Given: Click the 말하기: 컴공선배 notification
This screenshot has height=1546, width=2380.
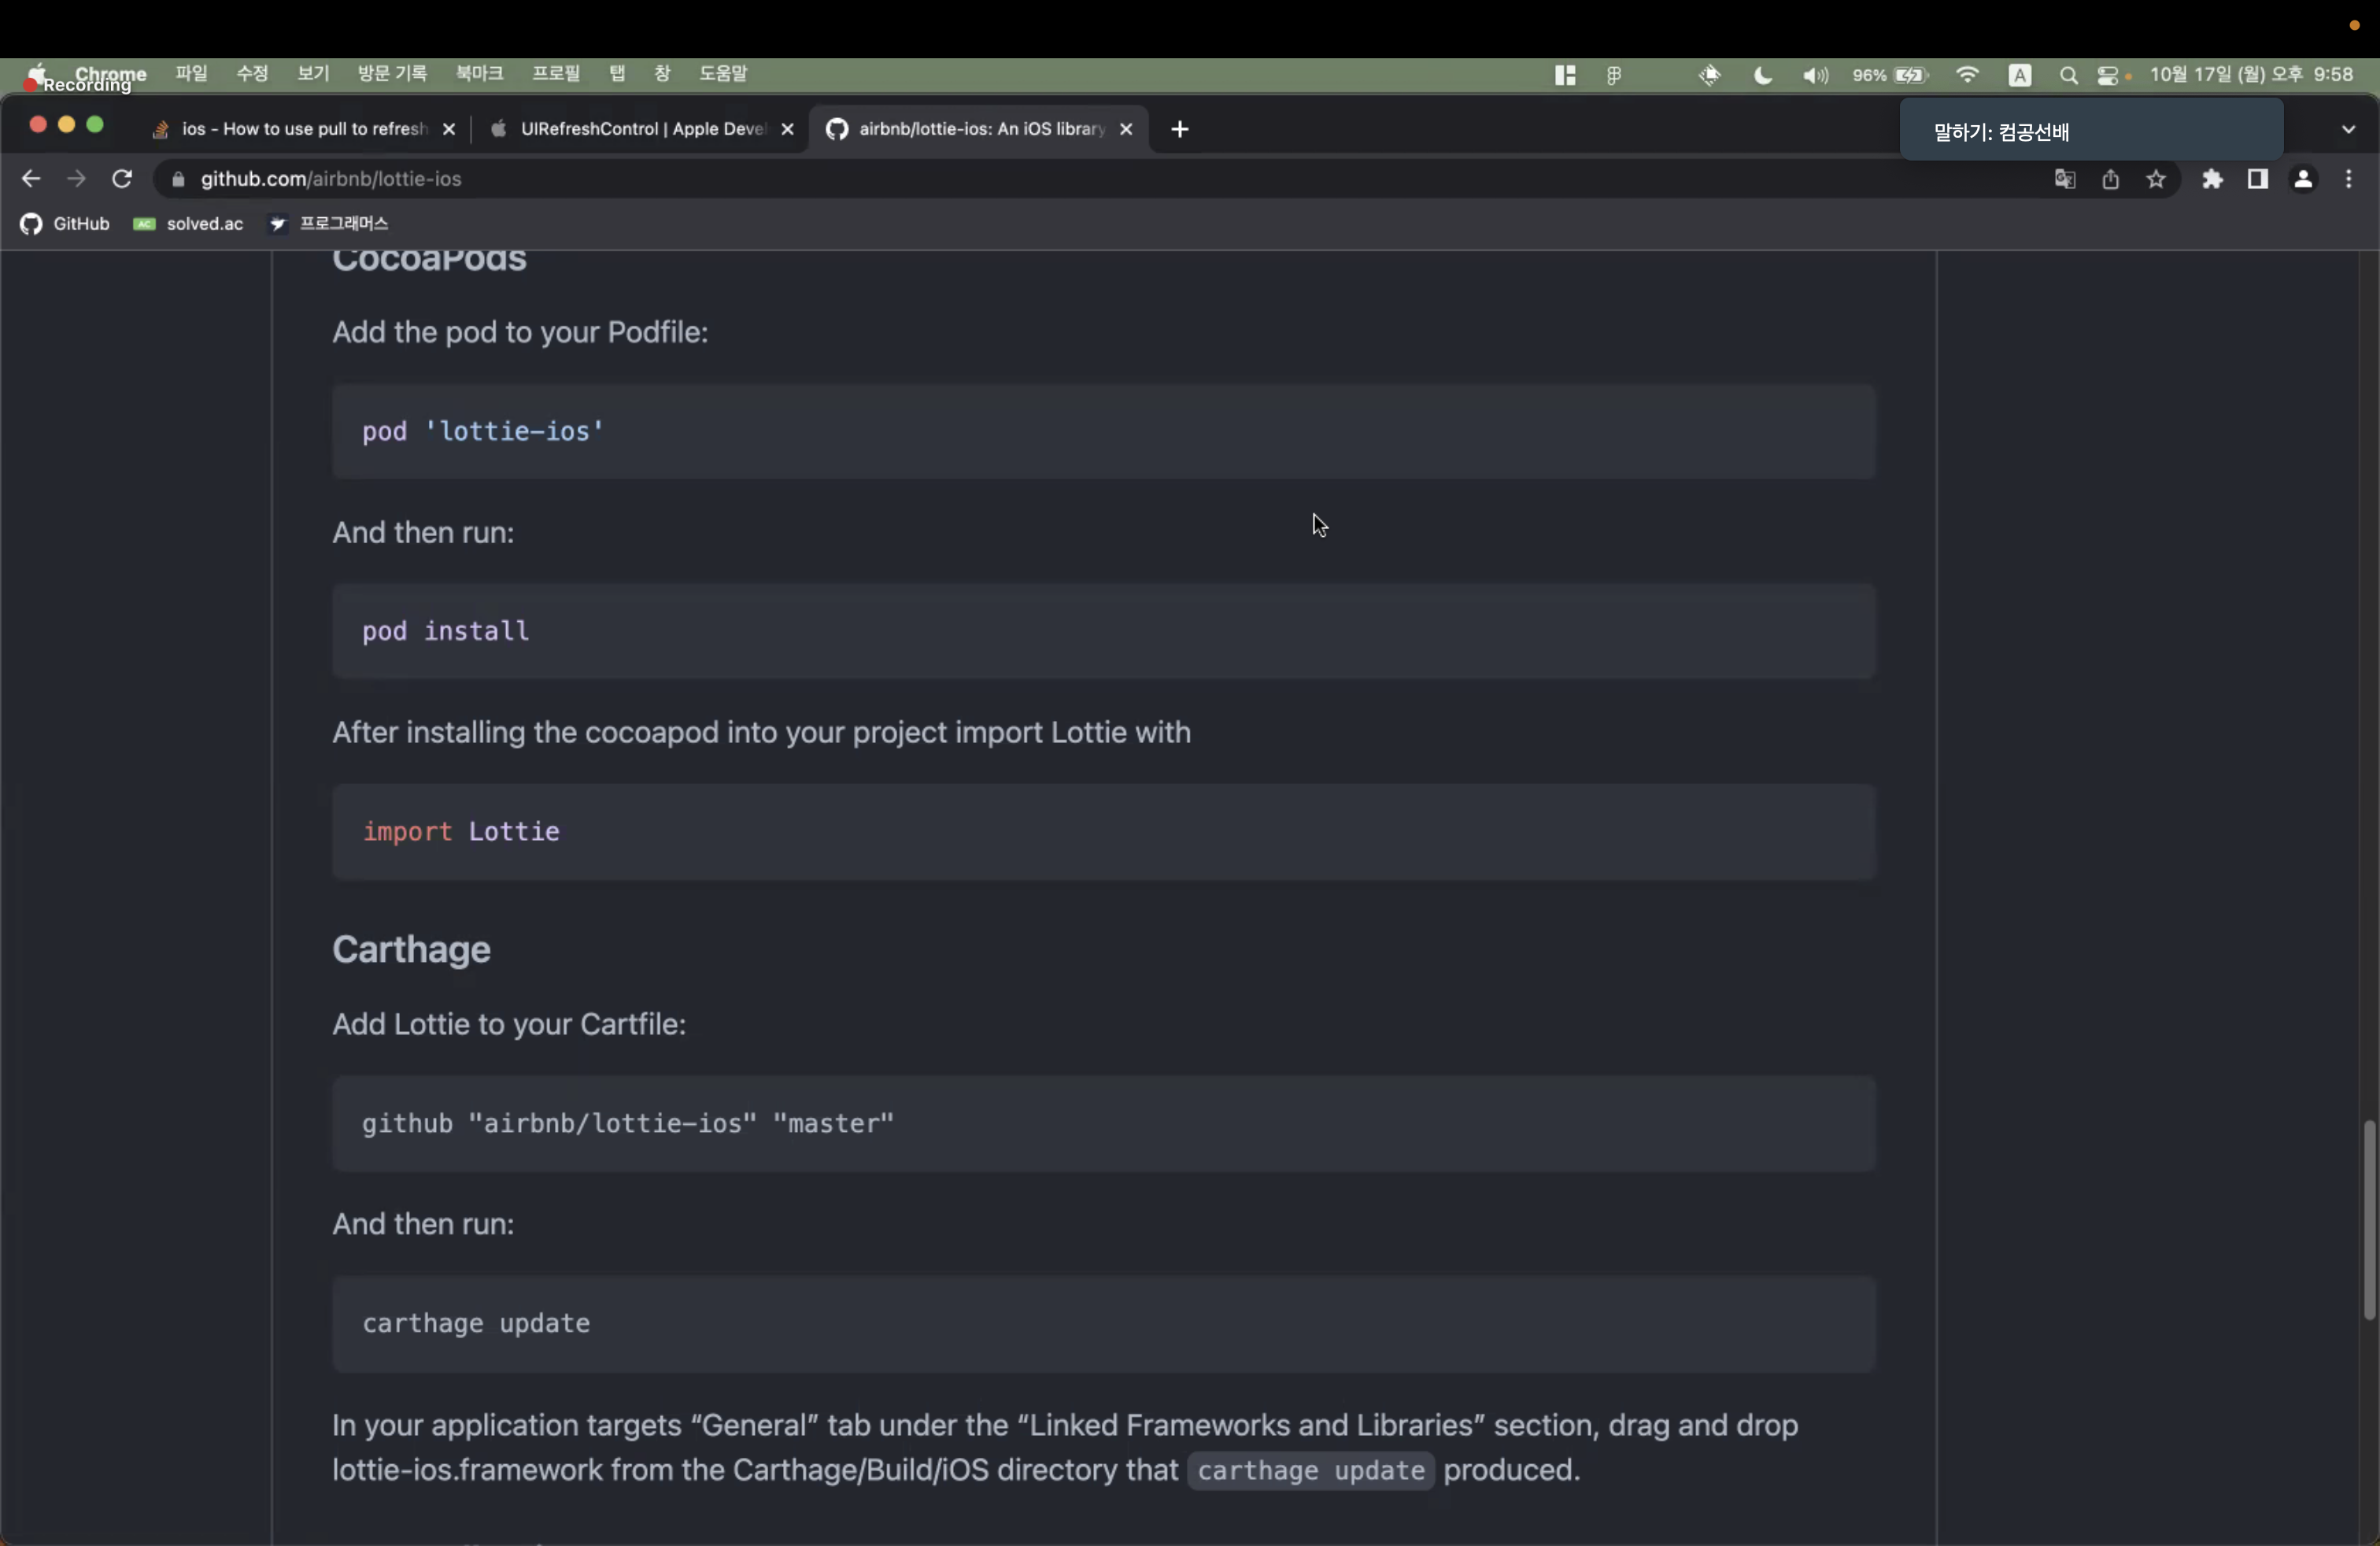Looking at the screenshot, I should coord(2091,130).
